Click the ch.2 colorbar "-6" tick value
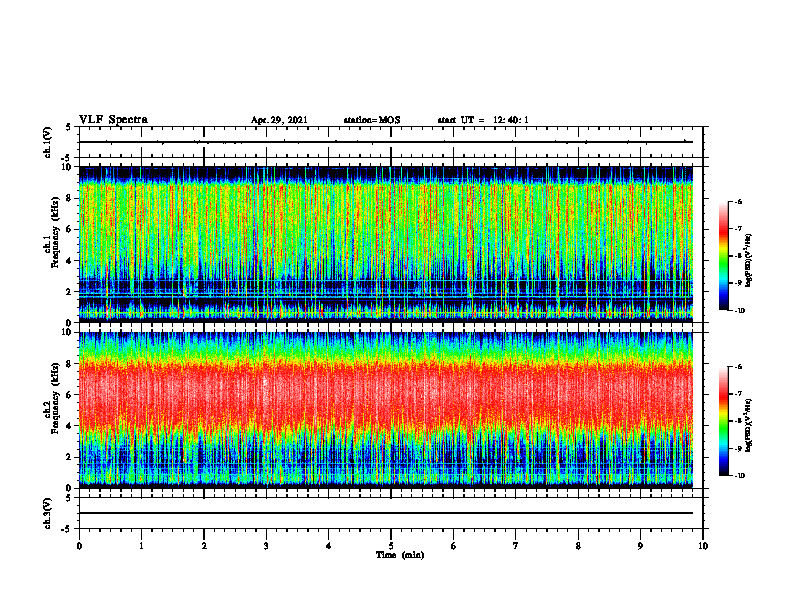The height and width of the screenshot is (612, 792). click(738, 367)
